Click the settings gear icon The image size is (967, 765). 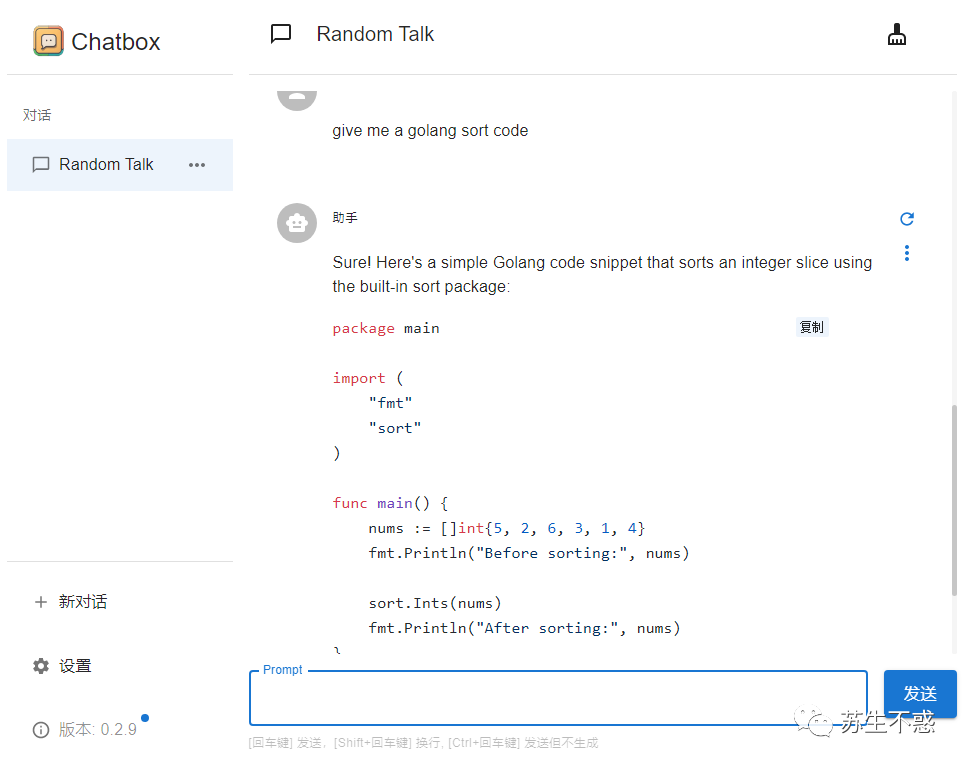[41, 666]
